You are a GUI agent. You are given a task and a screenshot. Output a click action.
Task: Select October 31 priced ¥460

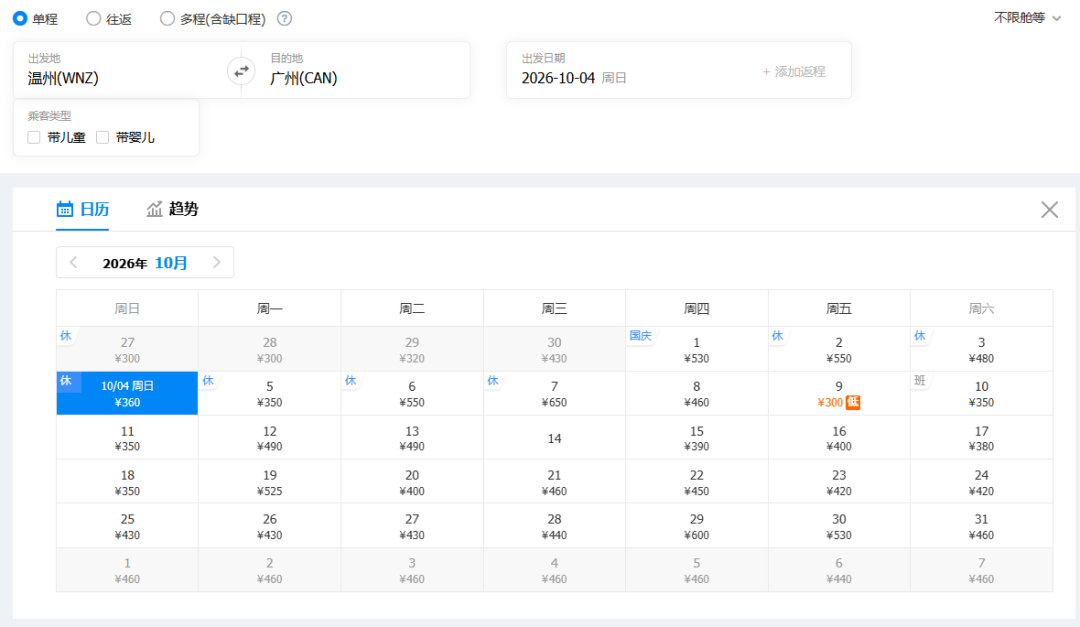pos(982,526)
